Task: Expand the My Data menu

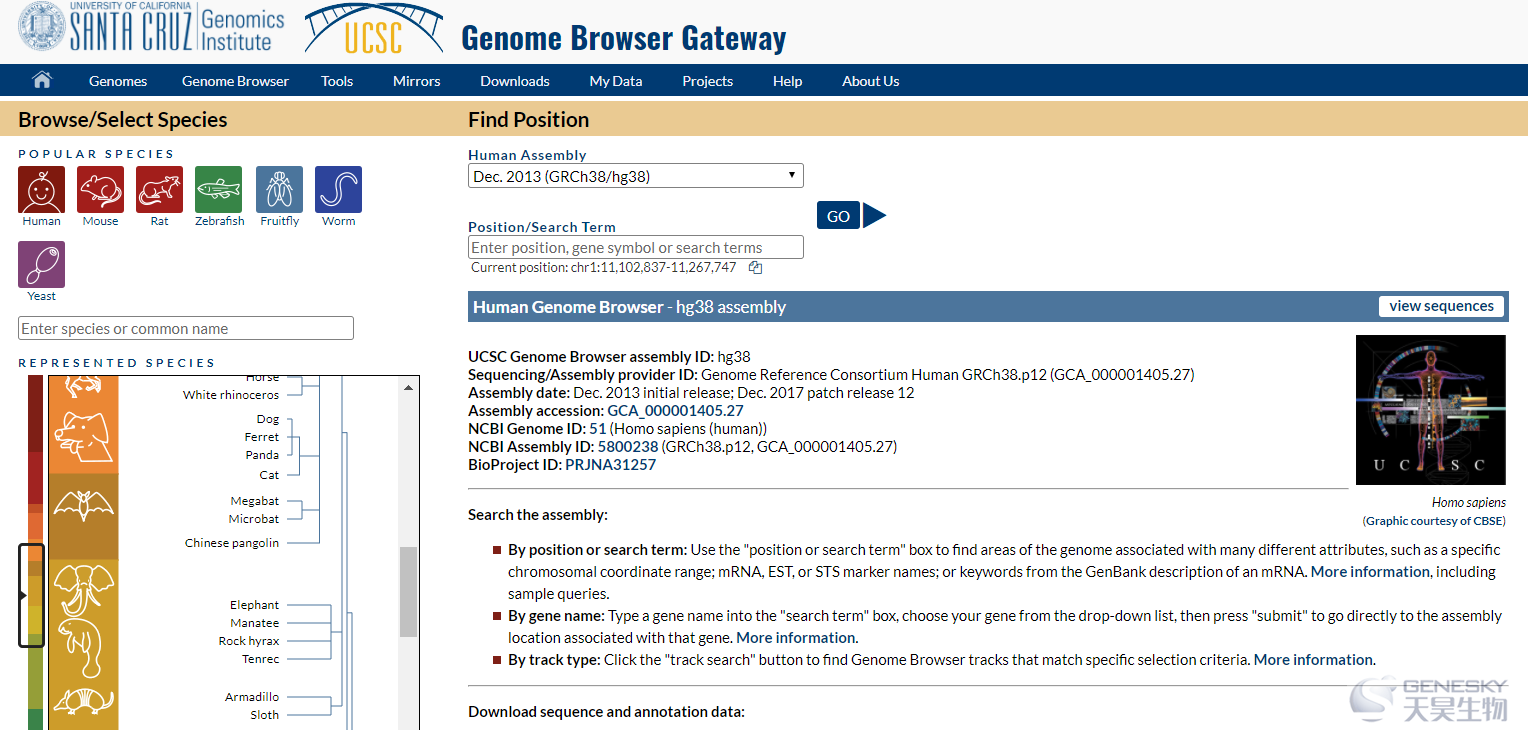Action: pos(616,81)
